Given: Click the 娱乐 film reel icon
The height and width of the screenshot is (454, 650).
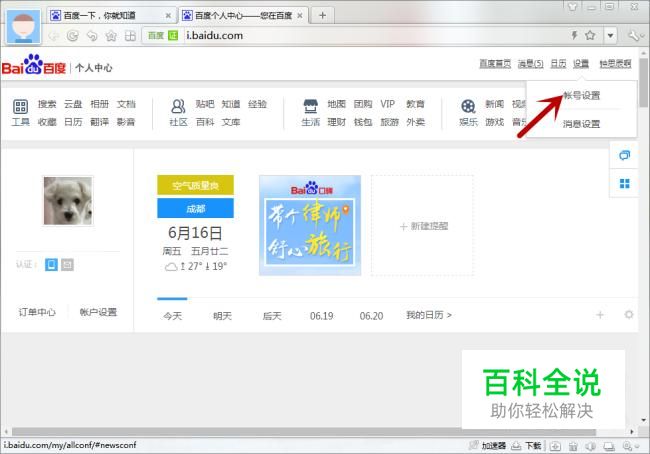Looking at the screenshot, I should [468, 107].
